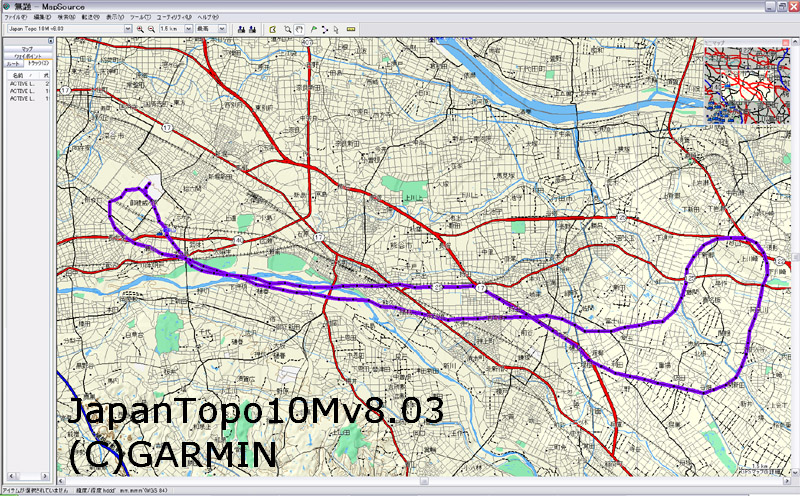The image size is (800, 496).
Task: Click the map horizontal scrollbar thumb
Action: point(423,481)
